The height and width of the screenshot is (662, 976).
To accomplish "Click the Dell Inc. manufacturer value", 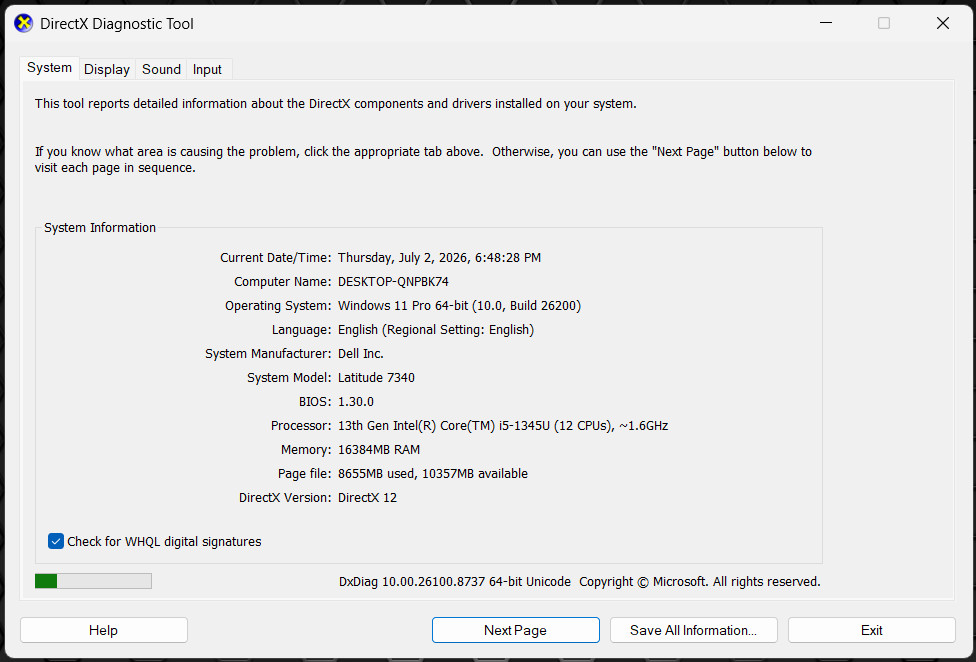I will 360,354.
